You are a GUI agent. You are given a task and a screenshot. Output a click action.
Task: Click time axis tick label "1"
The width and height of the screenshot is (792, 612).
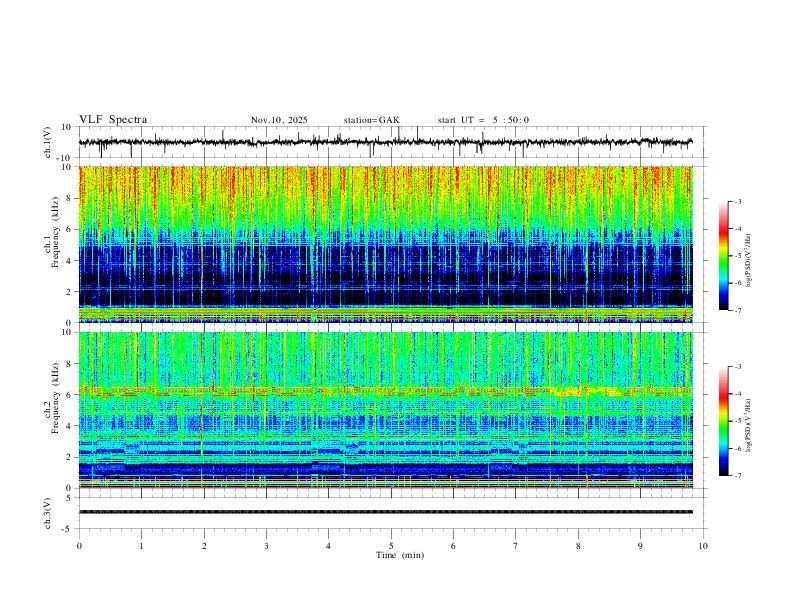[x=141, y=546]
